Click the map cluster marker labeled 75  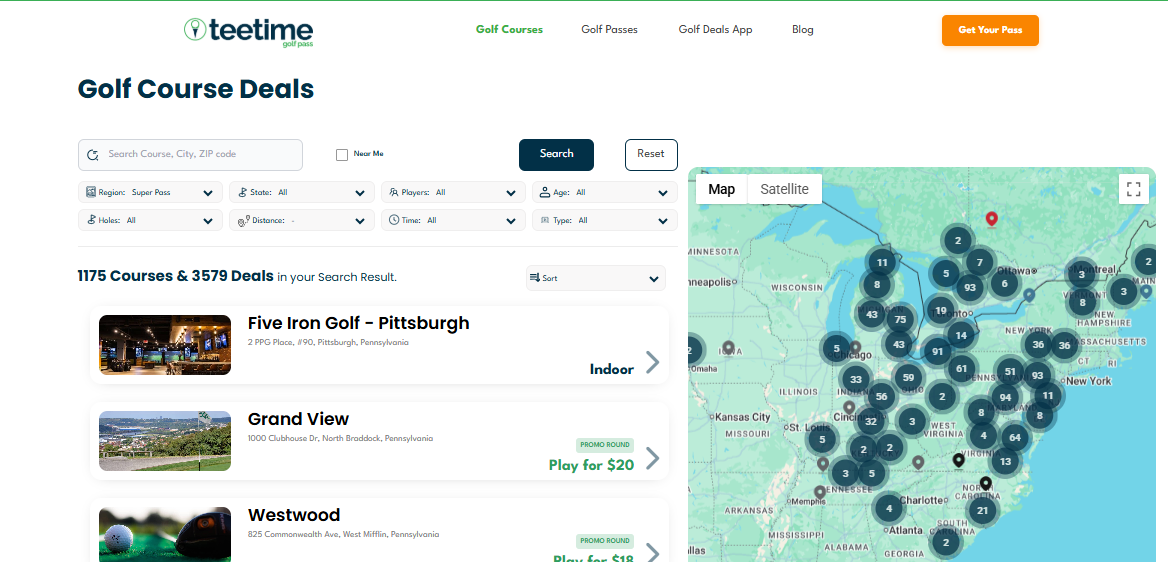coord(900,320)
